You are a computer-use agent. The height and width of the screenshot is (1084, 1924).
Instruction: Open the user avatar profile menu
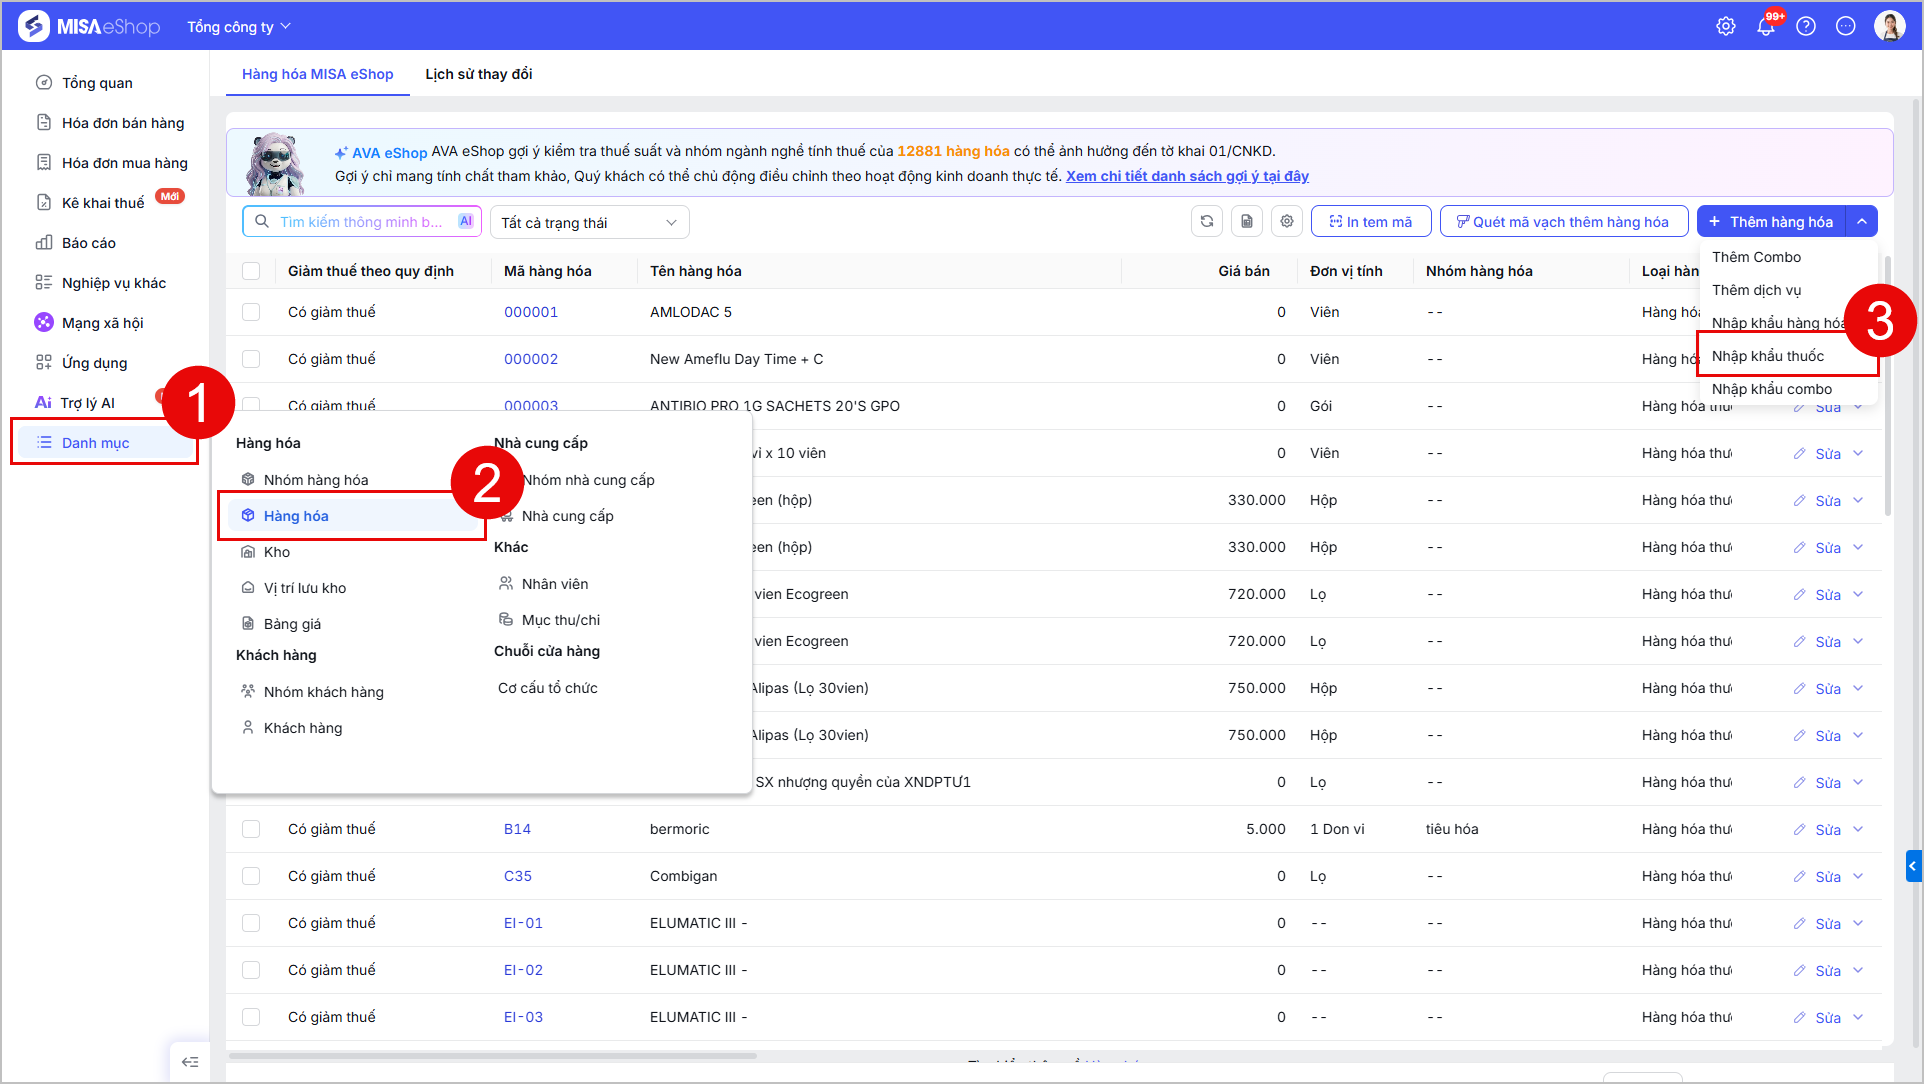(1890, 27)
